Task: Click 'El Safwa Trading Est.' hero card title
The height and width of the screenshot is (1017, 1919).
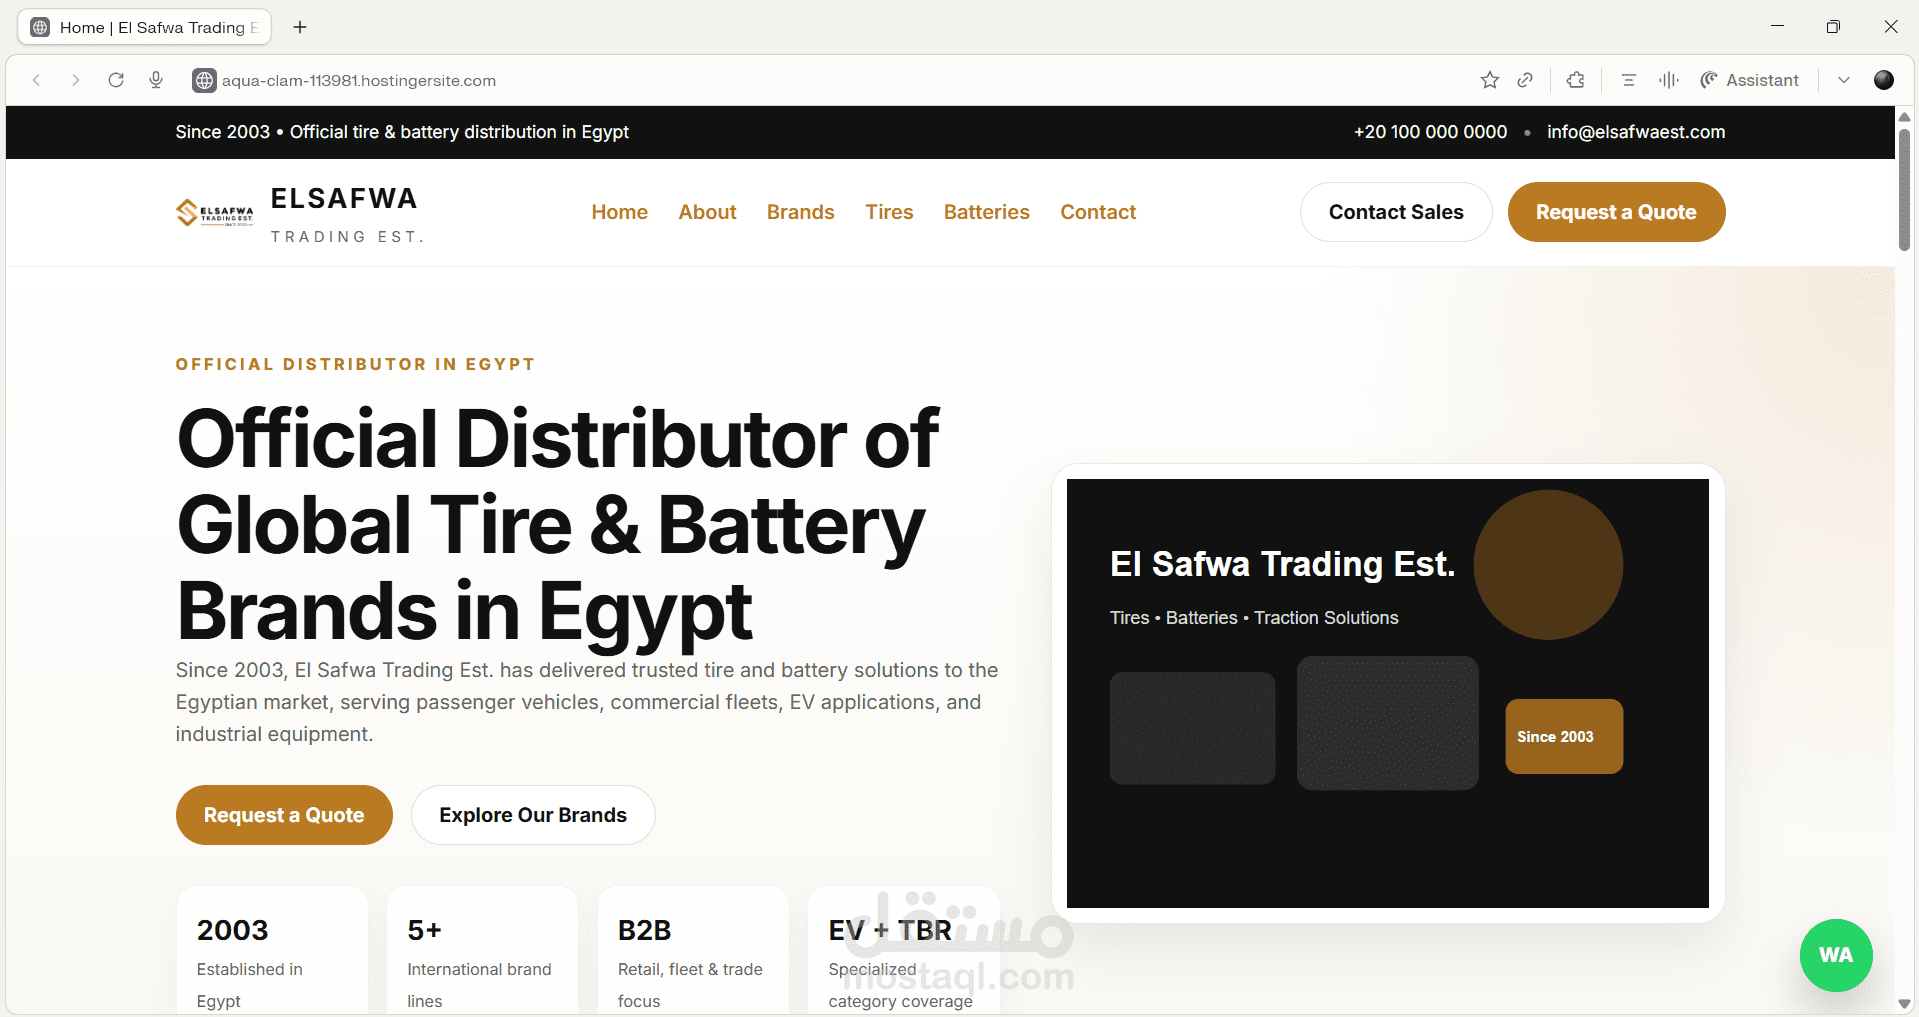Action: [1282, 564]
